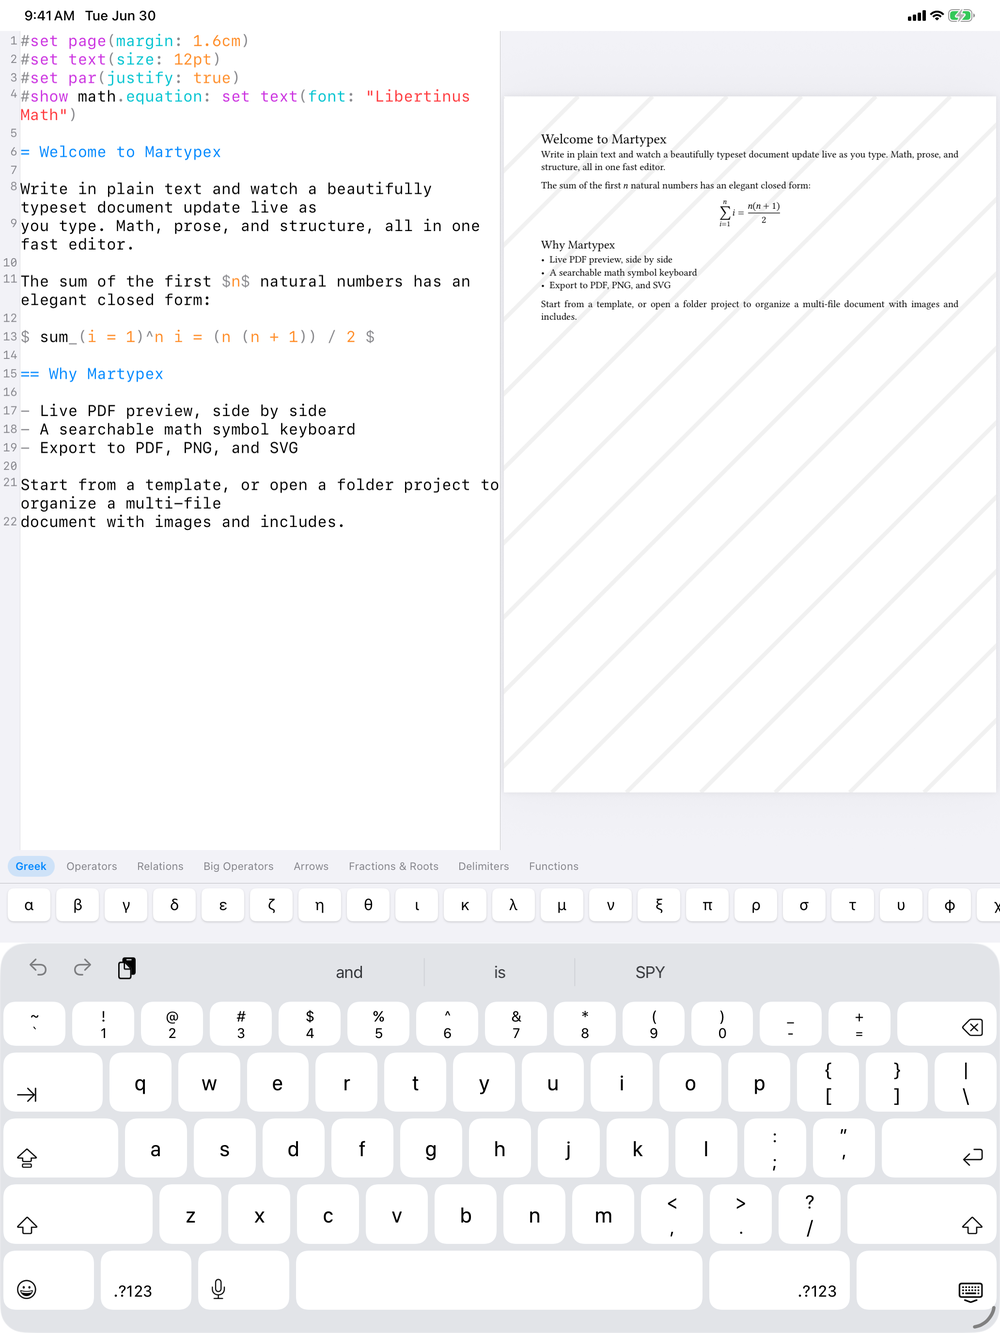This screenshot has width=1000, height=1333.
Task: Open the Fractions & Roots tab
Action: (393, 866)
